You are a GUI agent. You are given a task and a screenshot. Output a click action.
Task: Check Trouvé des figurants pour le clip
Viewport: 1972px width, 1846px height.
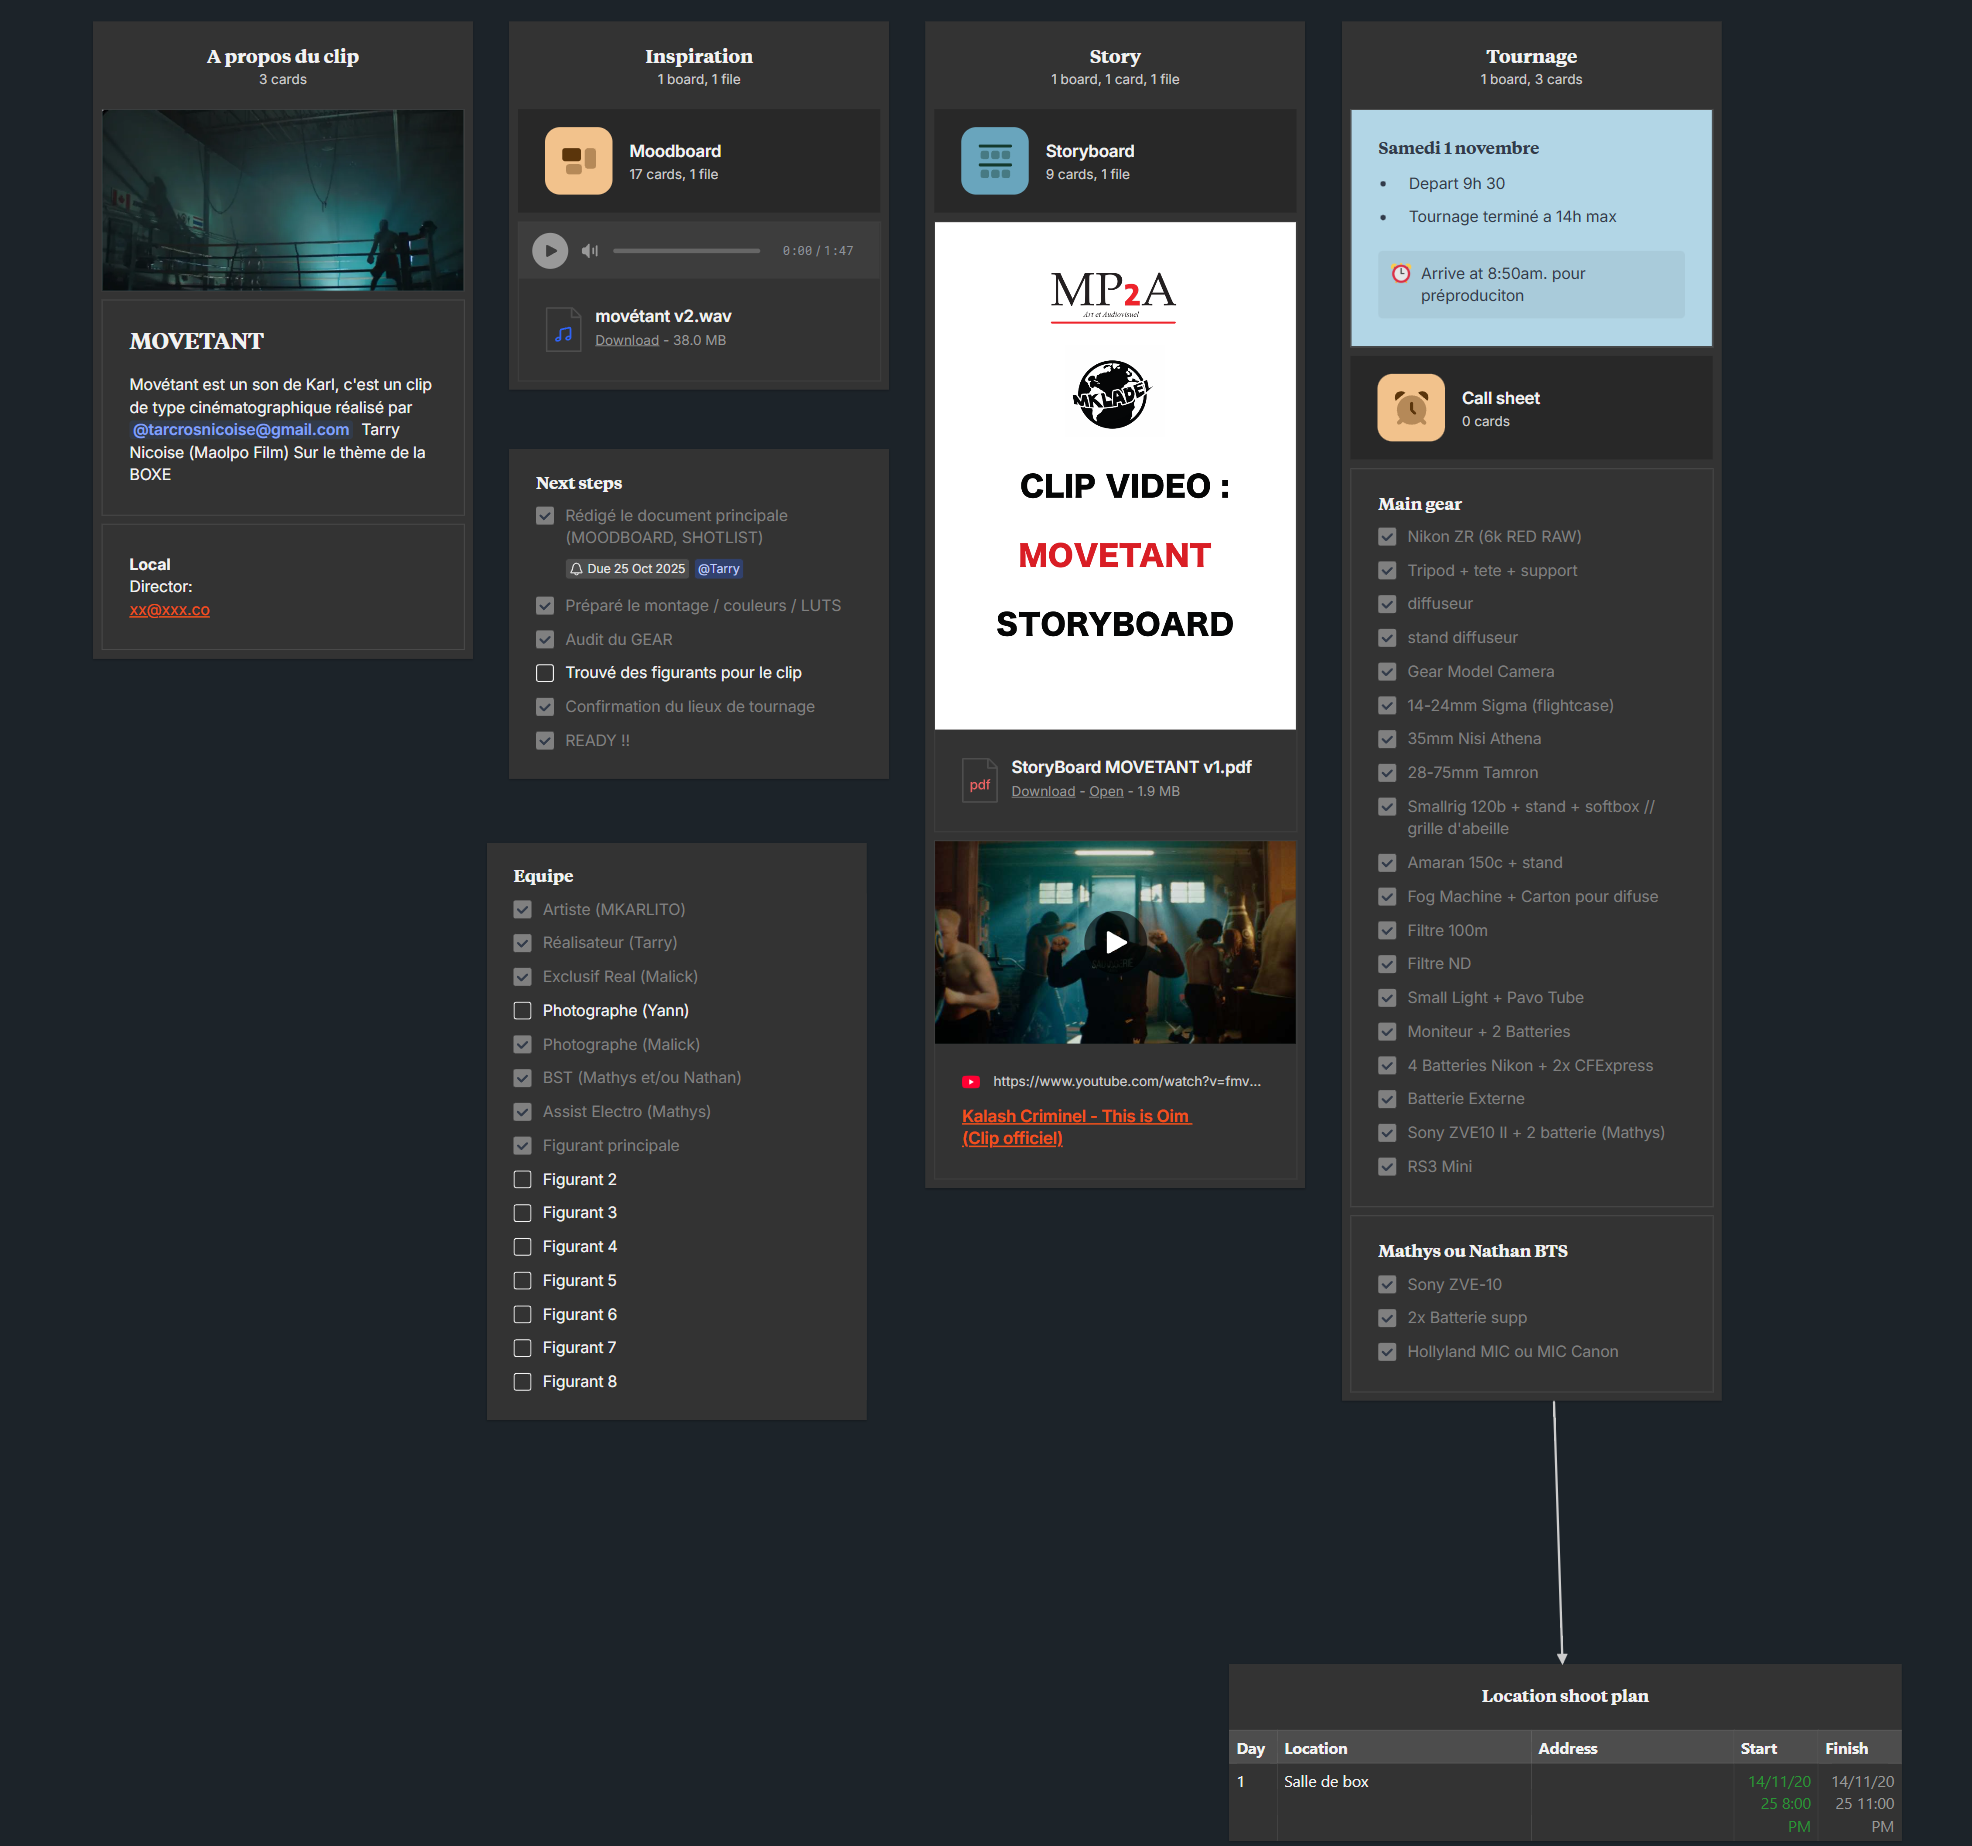(x=545, y=673)
